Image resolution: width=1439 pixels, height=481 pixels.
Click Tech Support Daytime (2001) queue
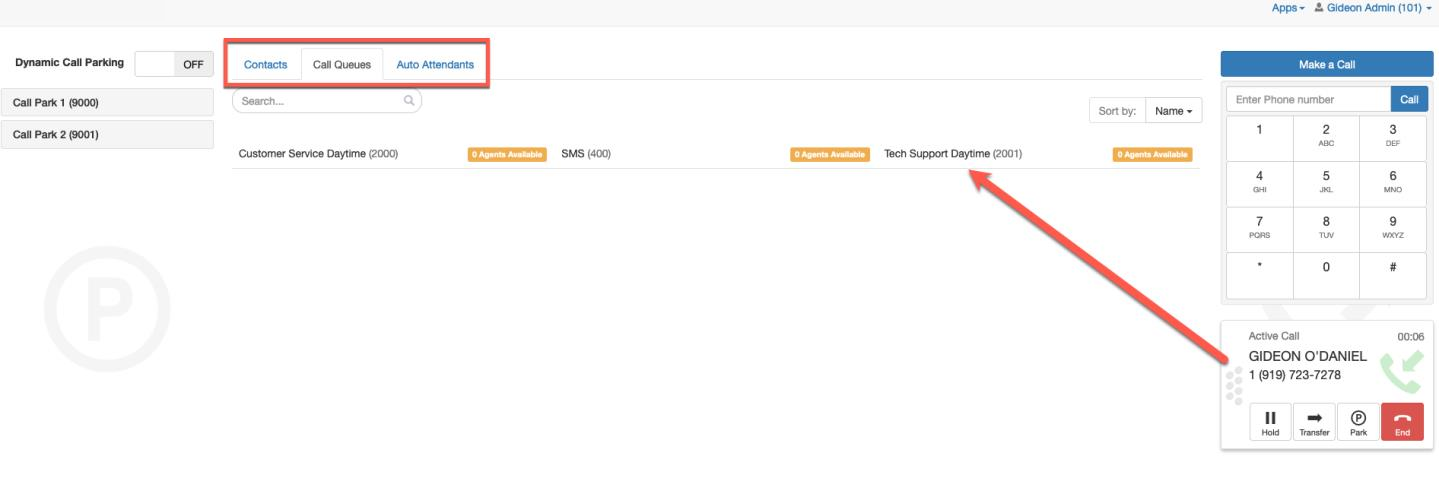tap(953, 154)
